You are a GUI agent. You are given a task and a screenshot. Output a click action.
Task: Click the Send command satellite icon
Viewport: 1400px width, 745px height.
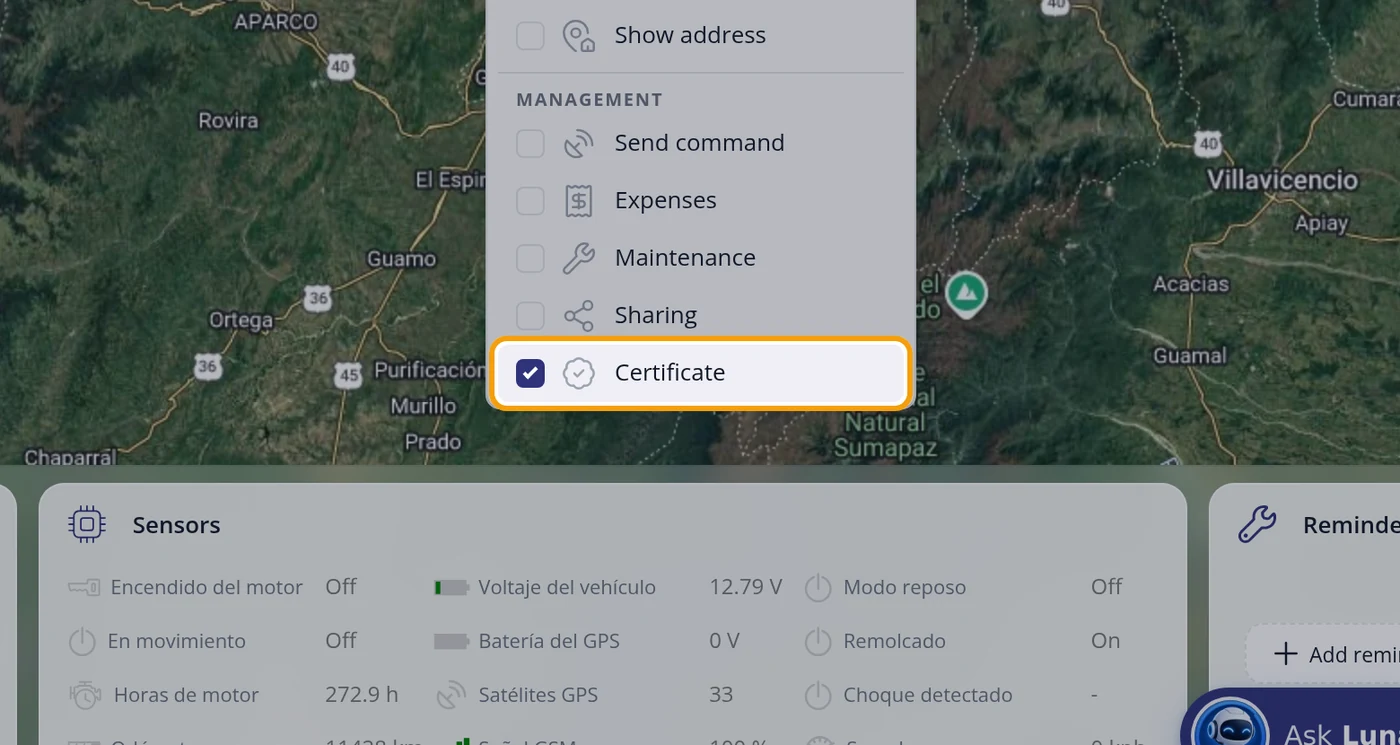[579, 144]
